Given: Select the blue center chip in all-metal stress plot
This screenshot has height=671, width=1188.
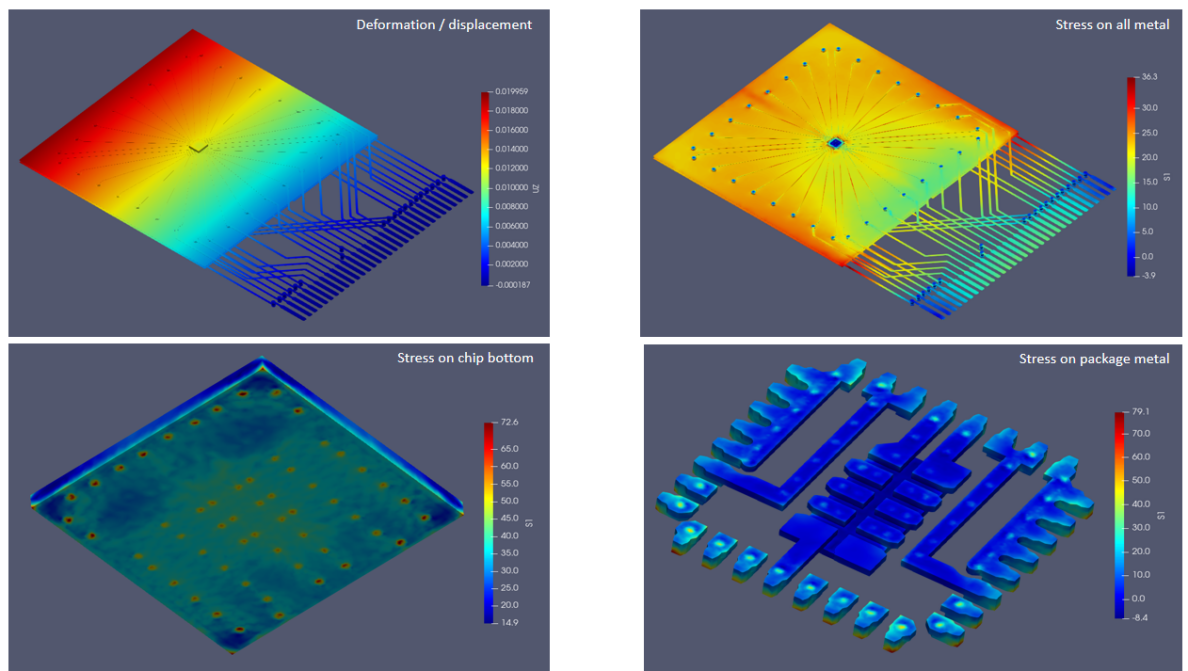Looking at the screenshot, I should tap(834, 144).
